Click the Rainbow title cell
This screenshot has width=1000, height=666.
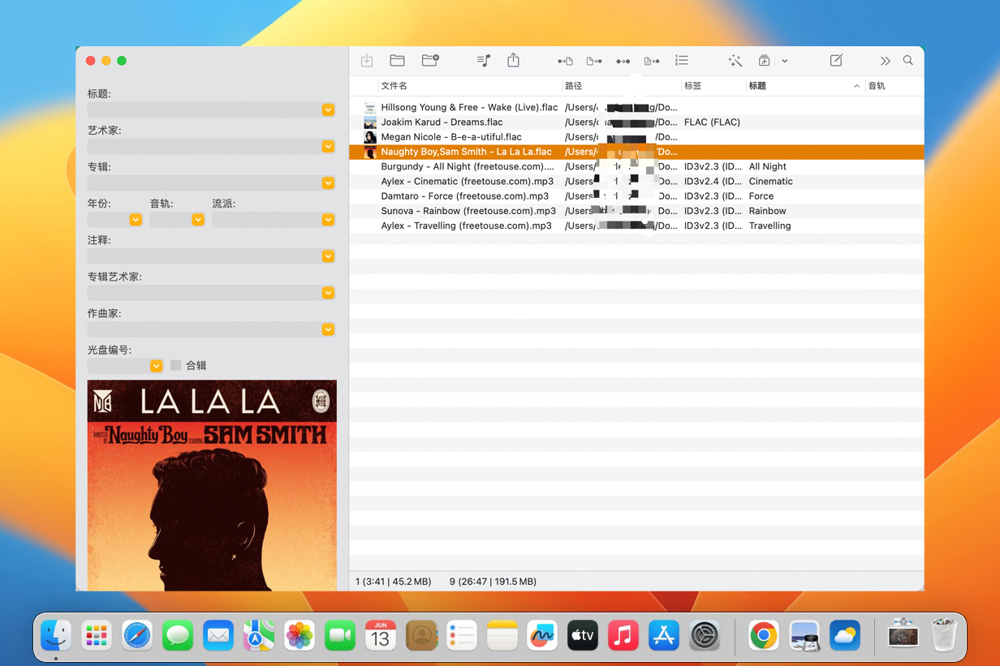click(767, 211)
